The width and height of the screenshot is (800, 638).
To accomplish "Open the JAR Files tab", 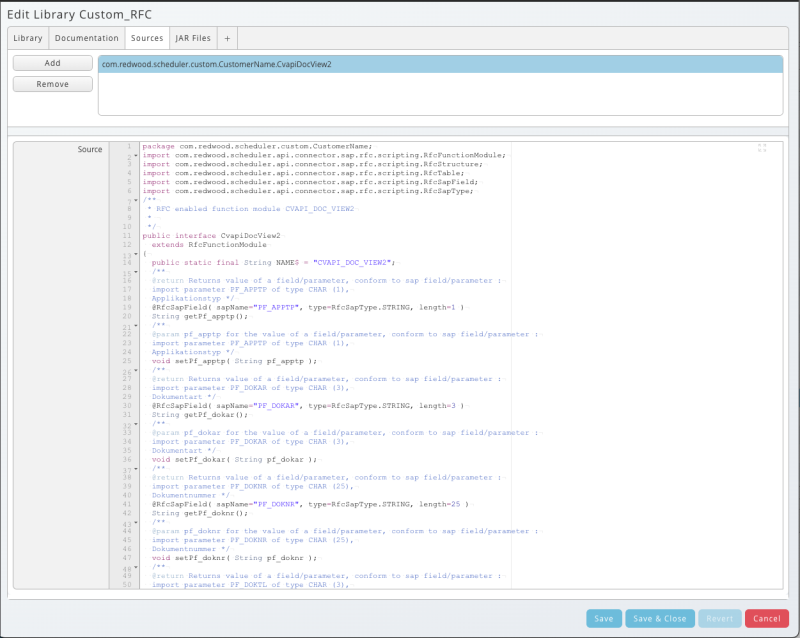I will [x=193, y=38].
